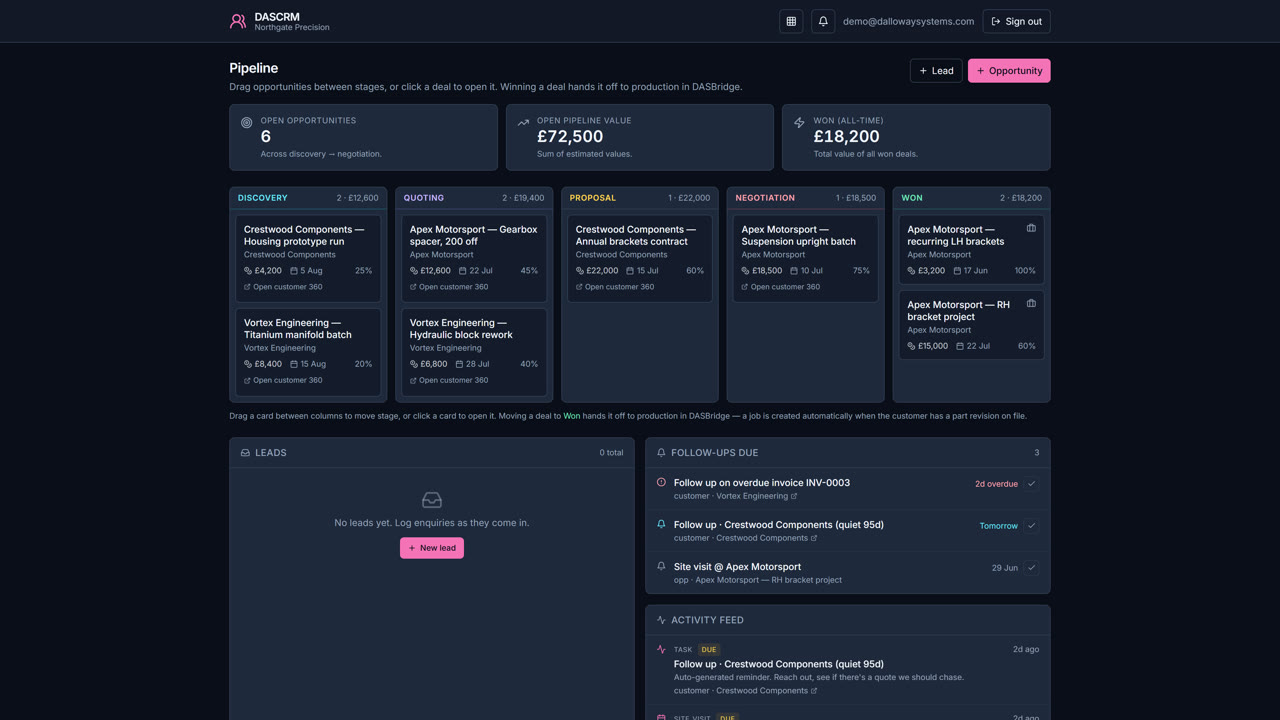This screenshot has width=1280, height=720.
Task: Click bell icon beside Crestwood follow-up
Action: (x=661, y=524)
